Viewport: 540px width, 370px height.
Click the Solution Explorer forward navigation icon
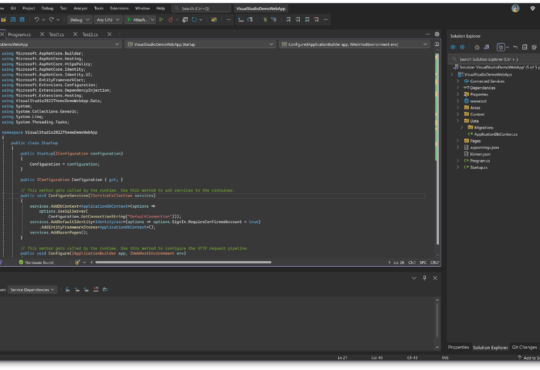[462, 47]
